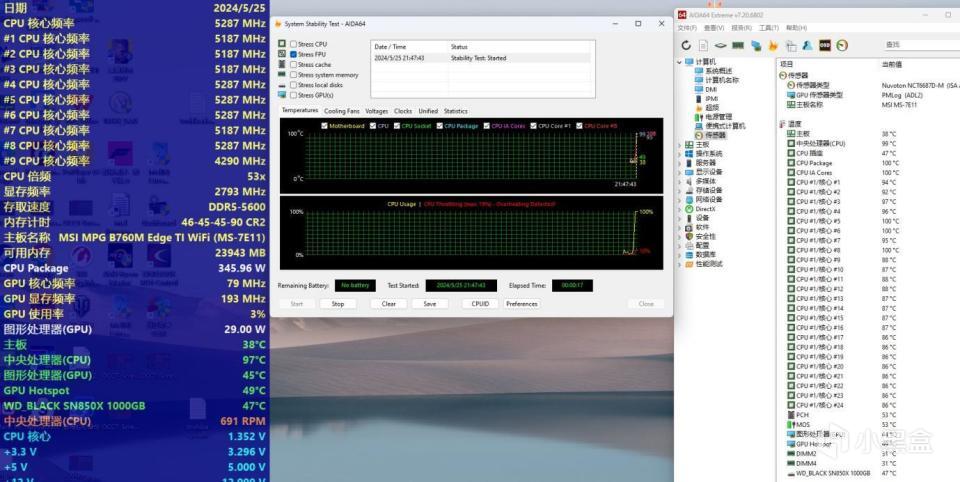960x482 pixels.
Task: Click the network monitor toolbar icon
Action: coord(755,45)
